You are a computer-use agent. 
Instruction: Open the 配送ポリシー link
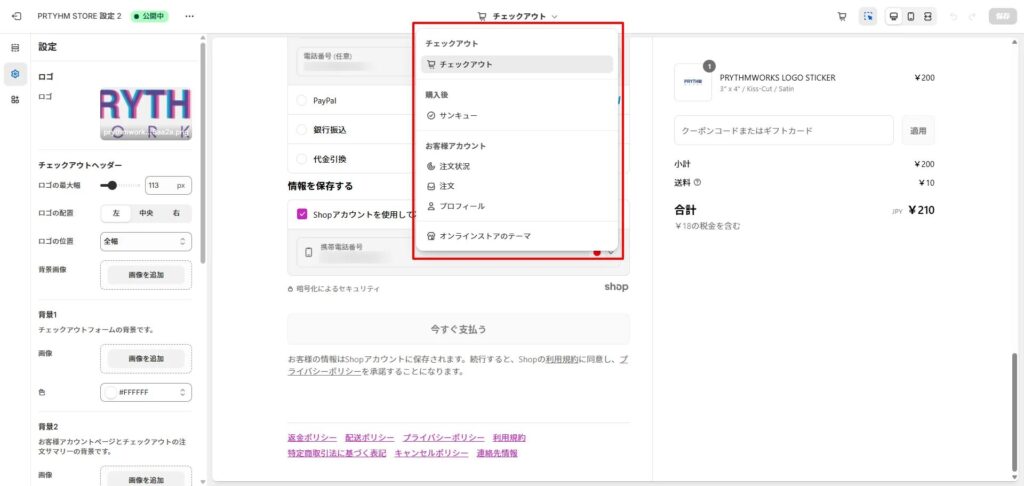point(370,438)
